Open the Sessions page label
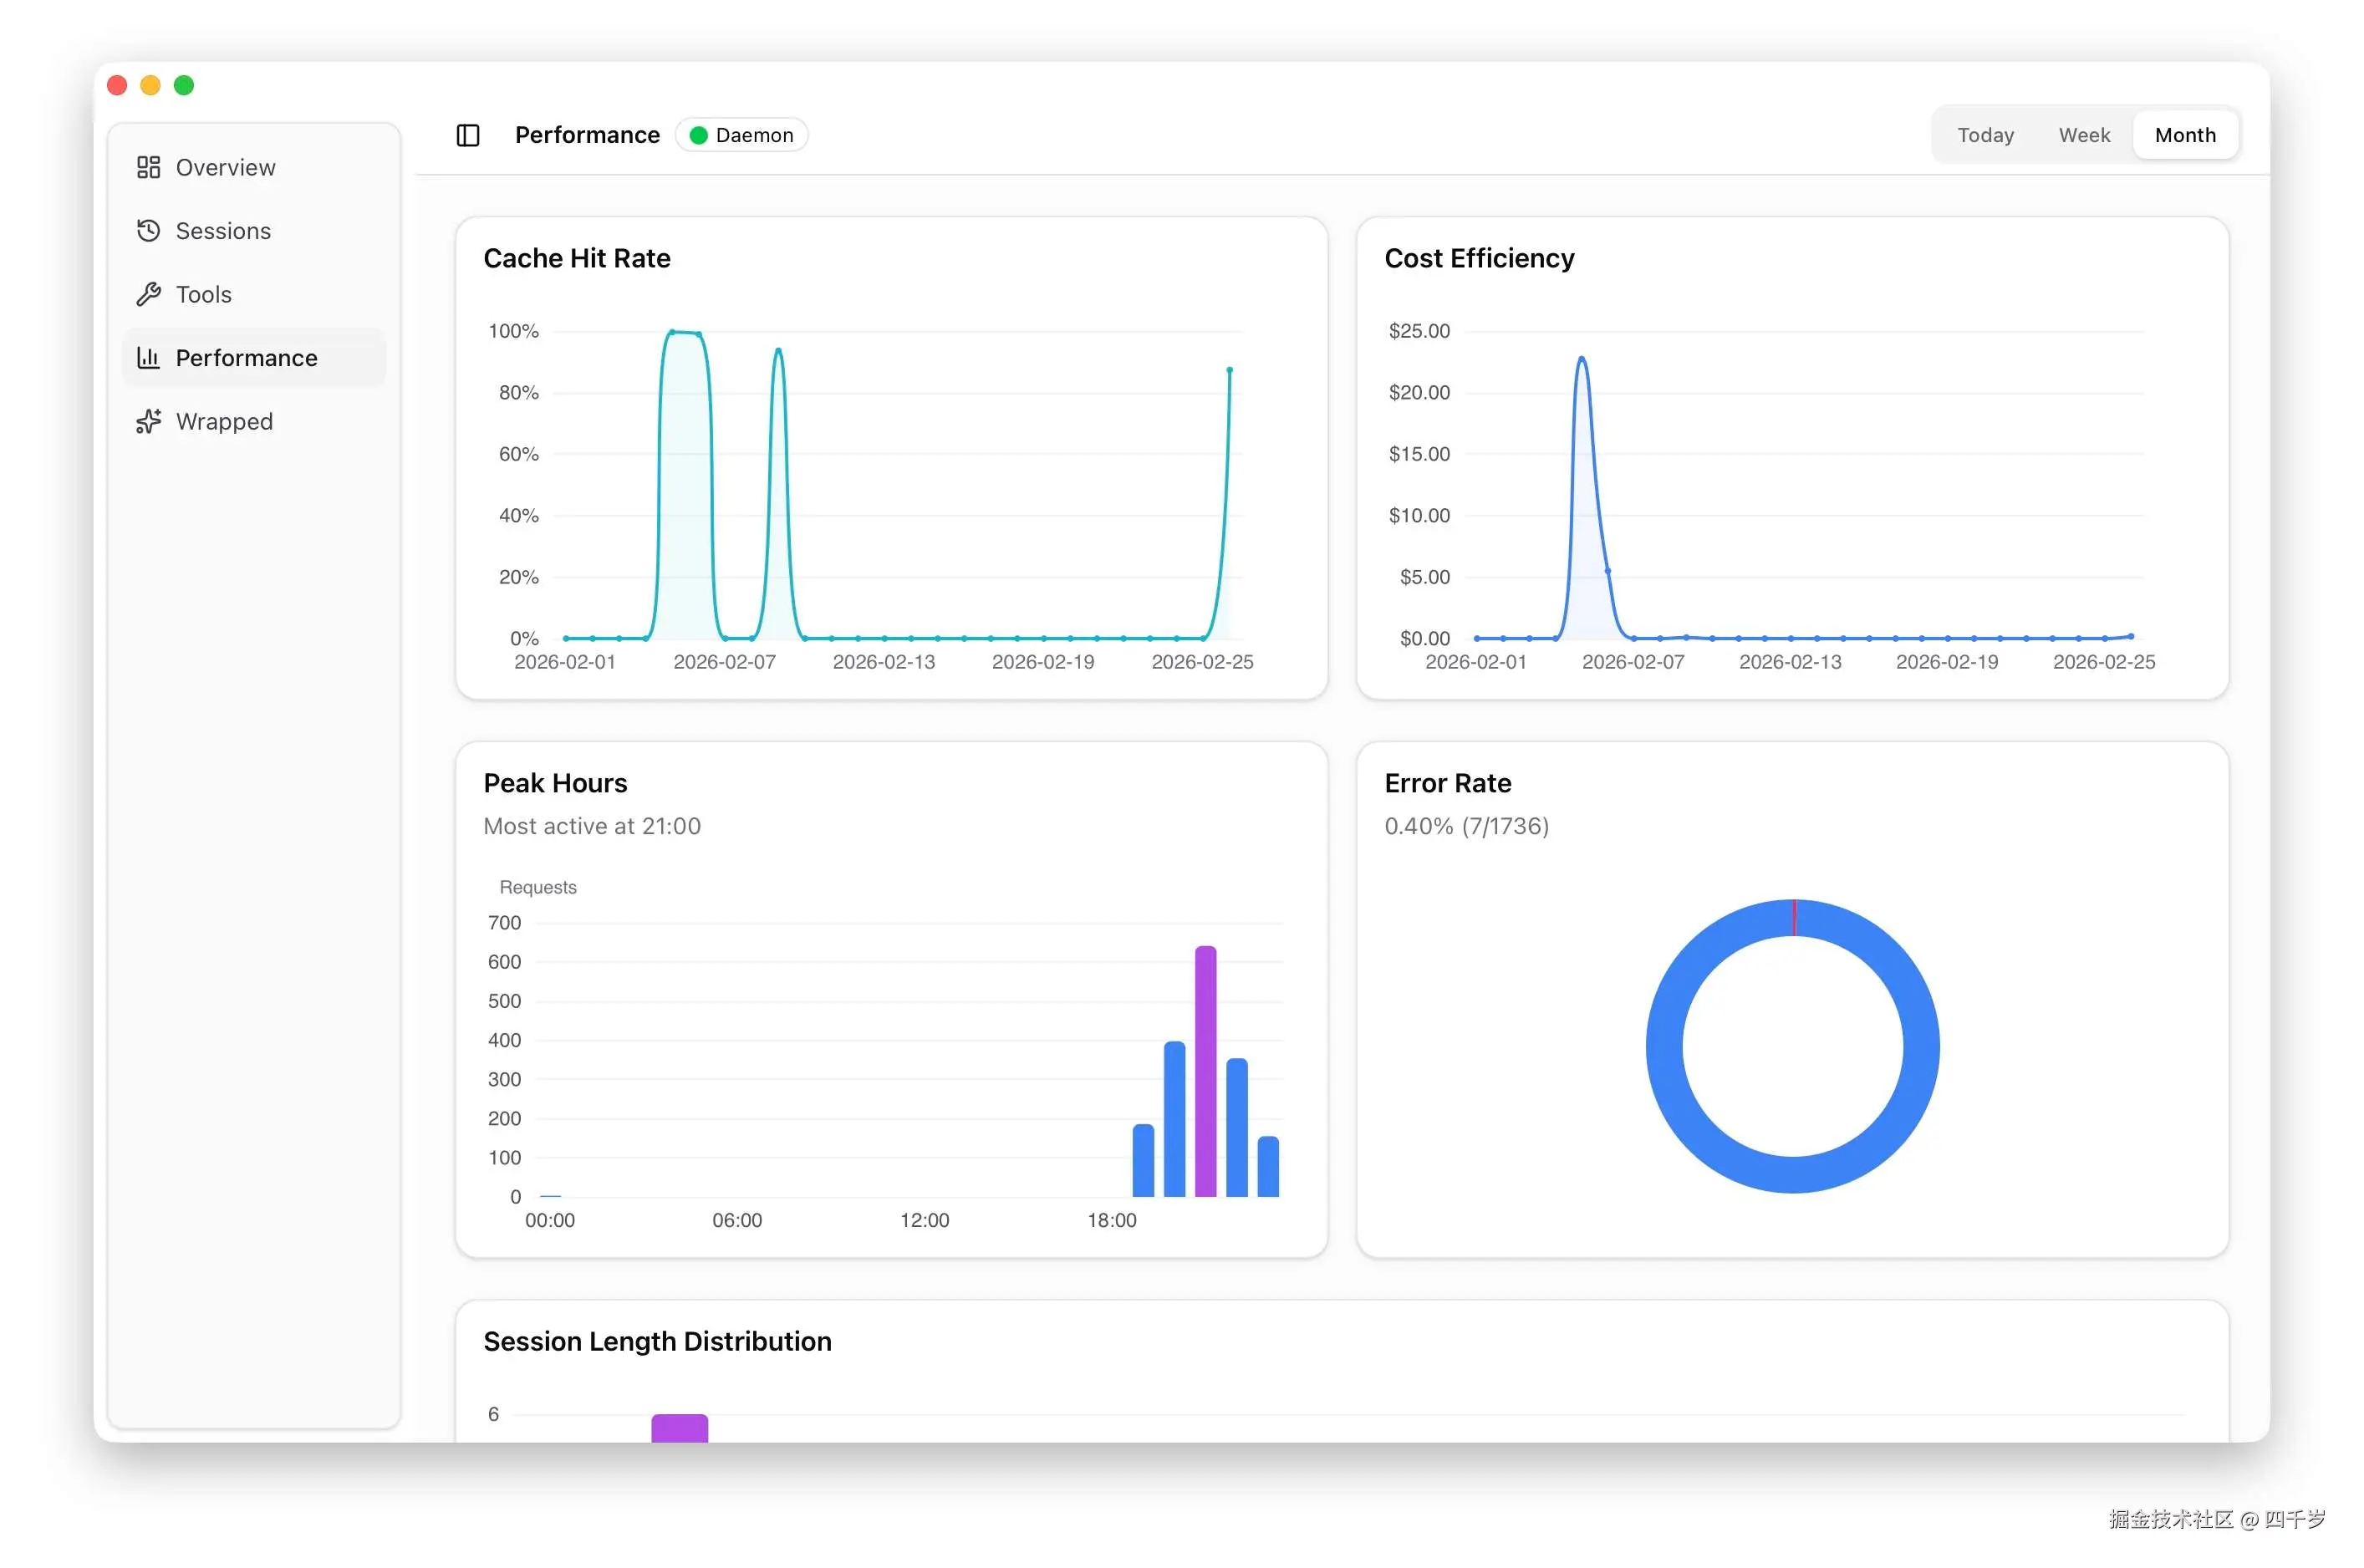The height and width of the screenshot is (1568, 2364). (x=223, y=231)
